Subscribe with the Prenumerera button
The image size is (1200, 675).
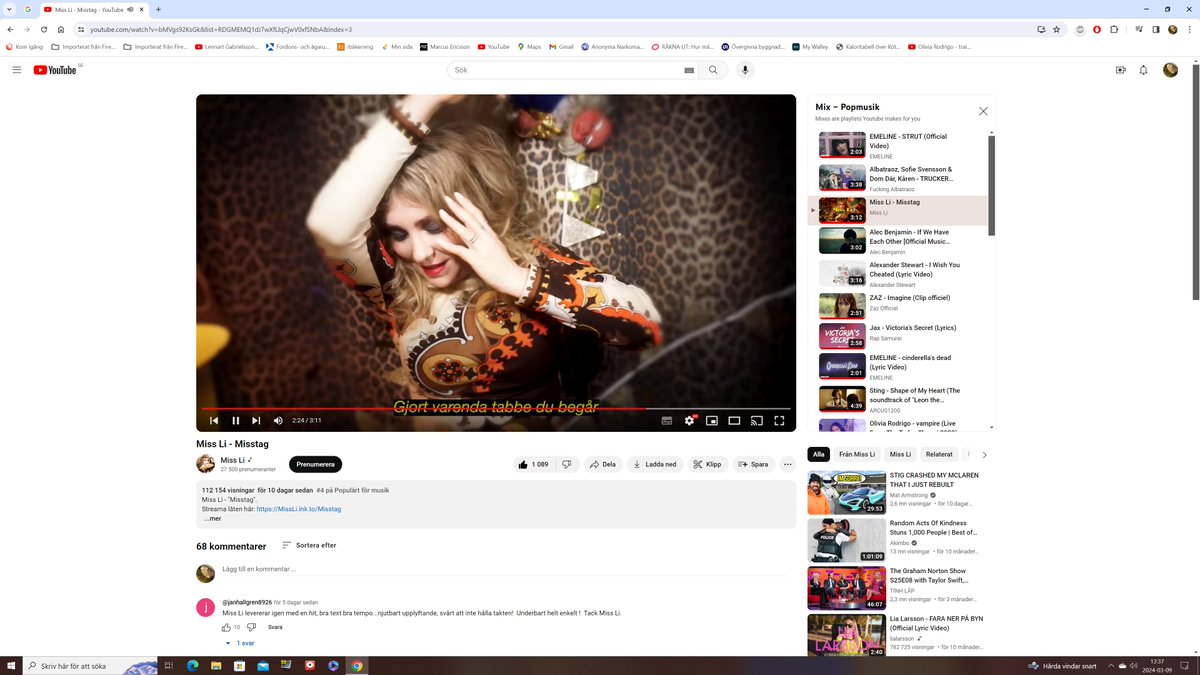[x=315, y=464]
